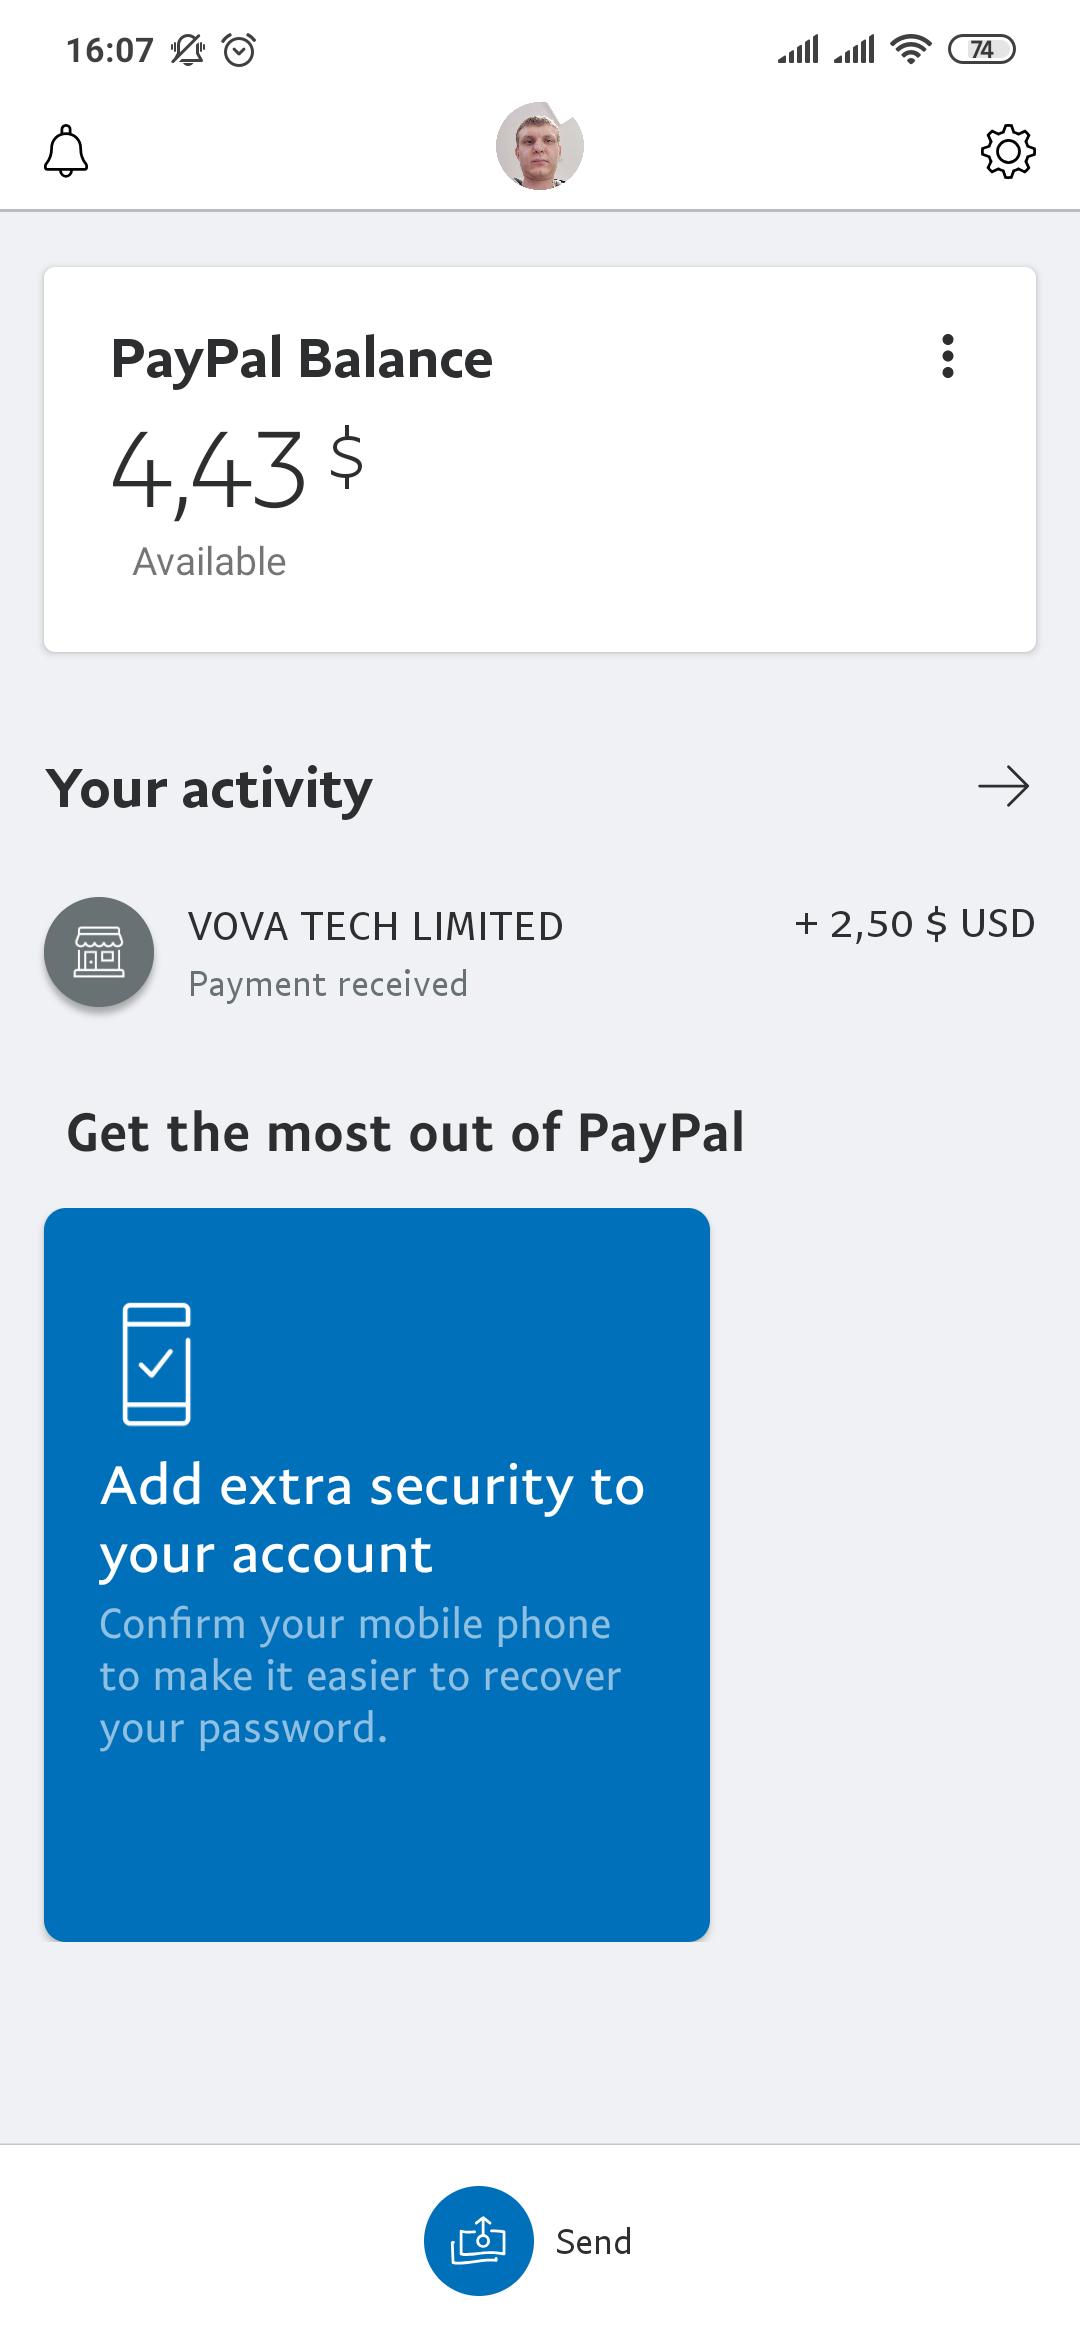Open PayPal Balance three-dot menu

point(947,356)
